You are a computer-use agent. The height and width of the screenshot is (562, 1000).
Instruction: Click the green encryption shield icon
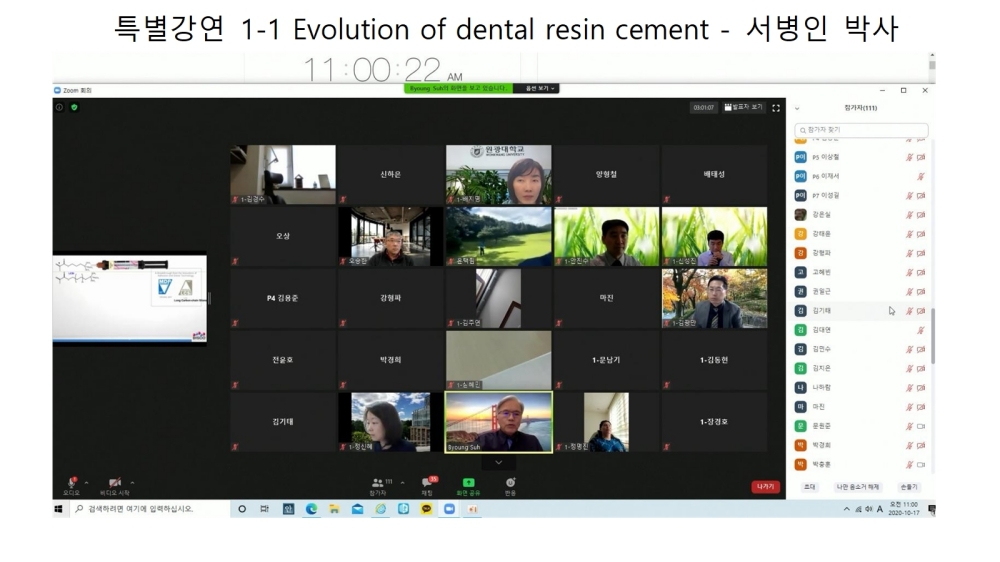(74, 107)
